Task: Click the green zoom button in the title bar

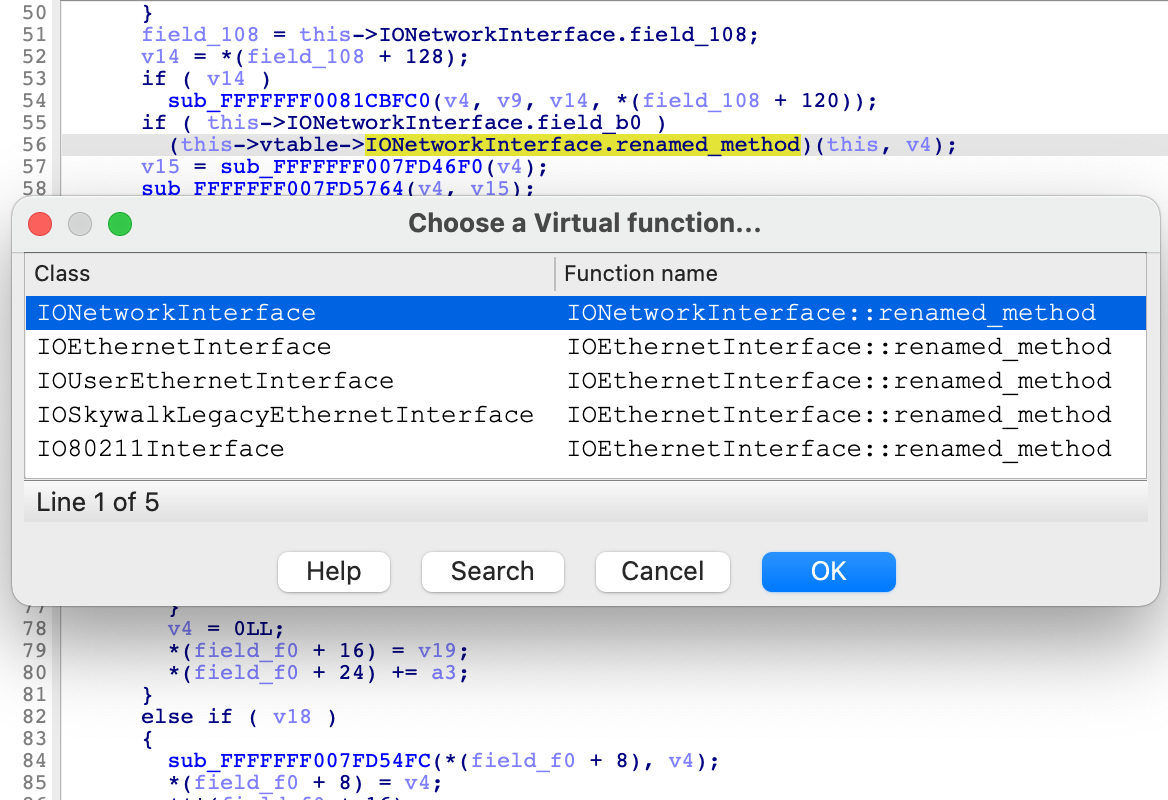Action: [x=120, y=224]
